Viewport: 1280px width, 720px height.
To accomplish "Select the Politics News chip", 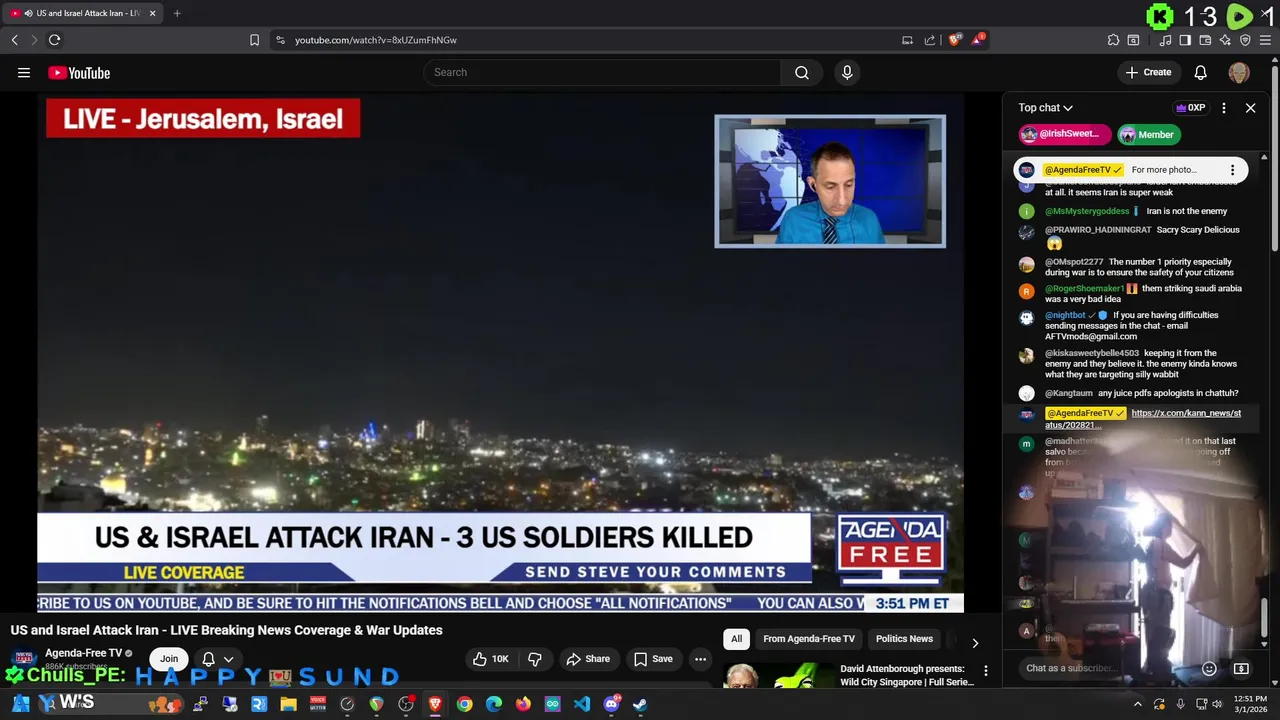I will click(x=904, y=639).
